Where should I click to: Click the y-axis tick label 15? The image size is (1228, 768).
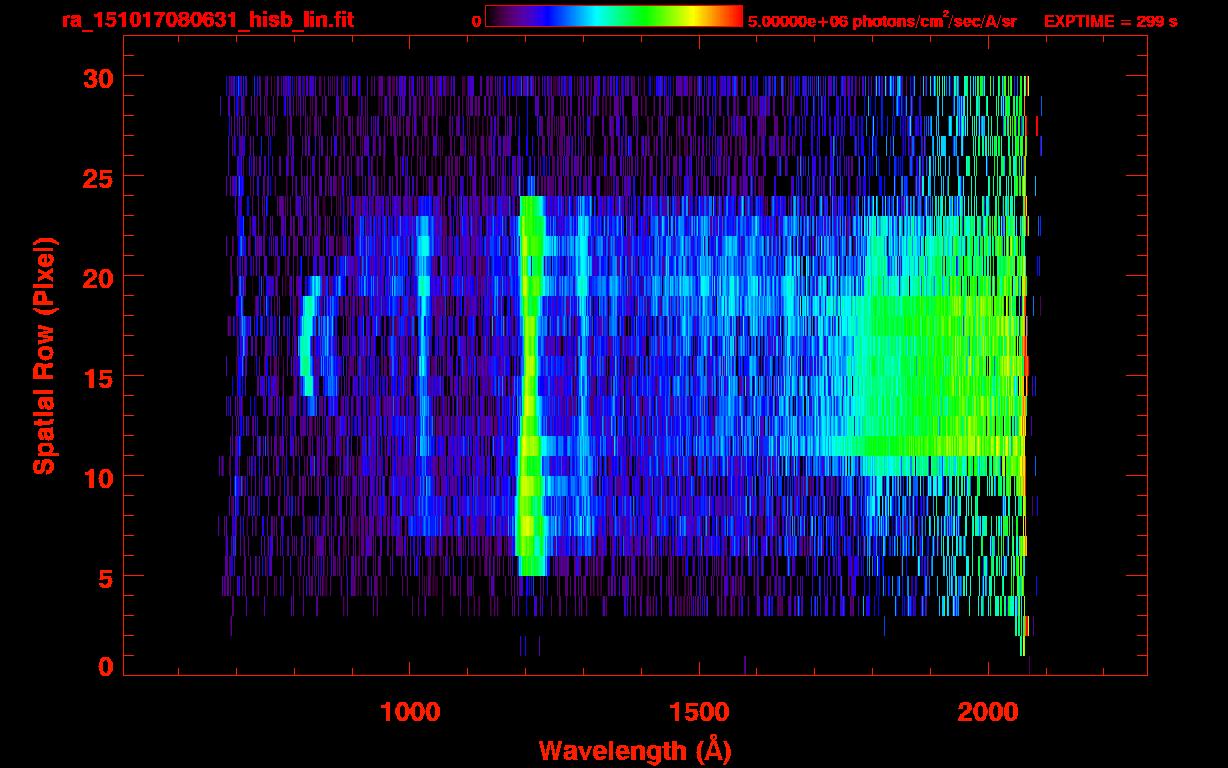coord(96,377)
